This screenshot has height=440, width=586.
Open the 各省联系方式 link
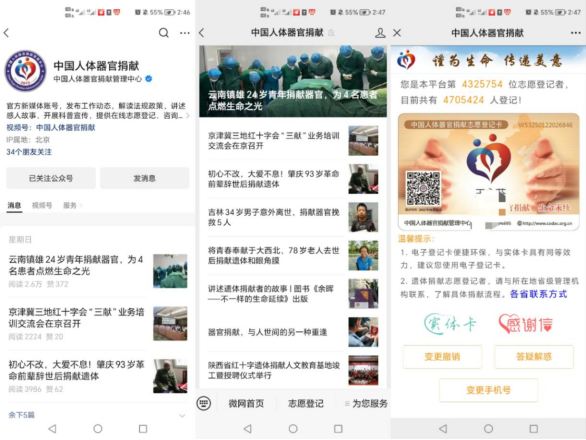[539, 294]
